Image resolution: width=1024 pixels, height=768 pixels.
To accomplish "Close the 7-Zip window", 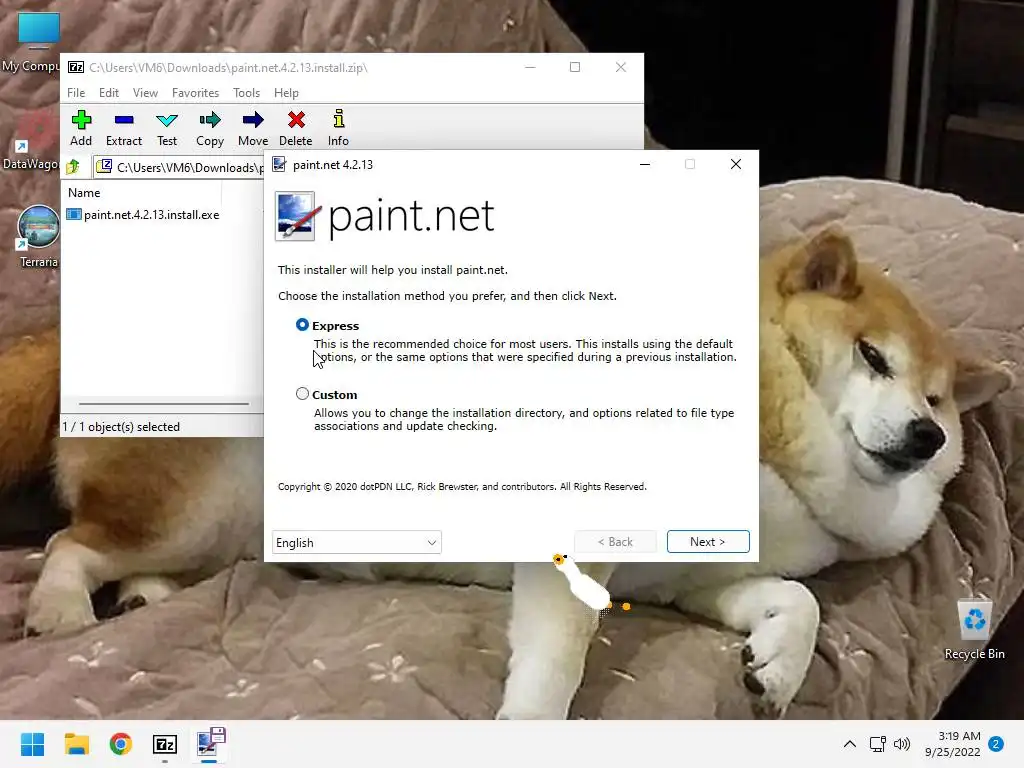I will point(620,67).
